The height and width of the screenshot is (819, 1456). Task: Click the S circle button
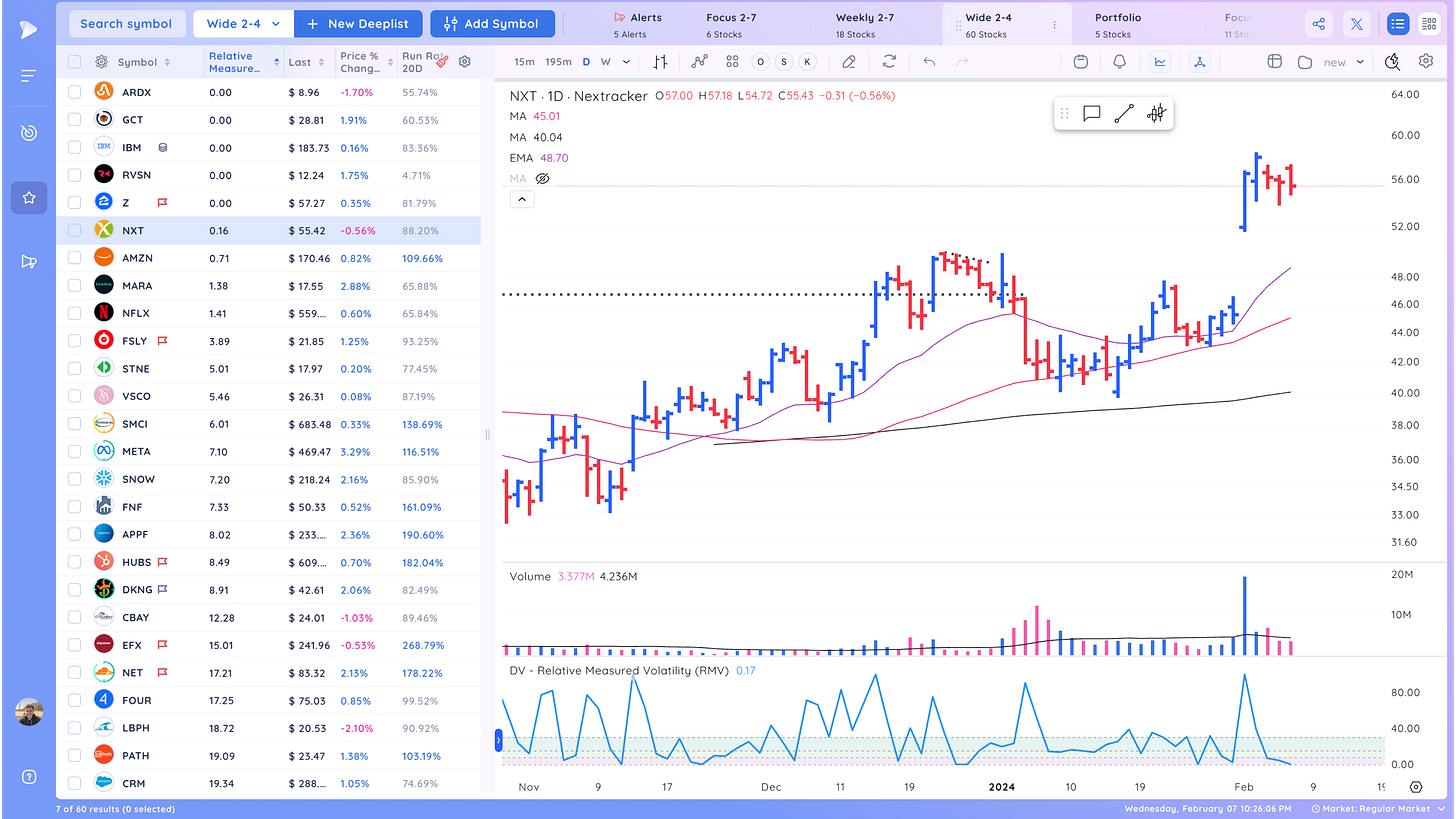point(784,62)
